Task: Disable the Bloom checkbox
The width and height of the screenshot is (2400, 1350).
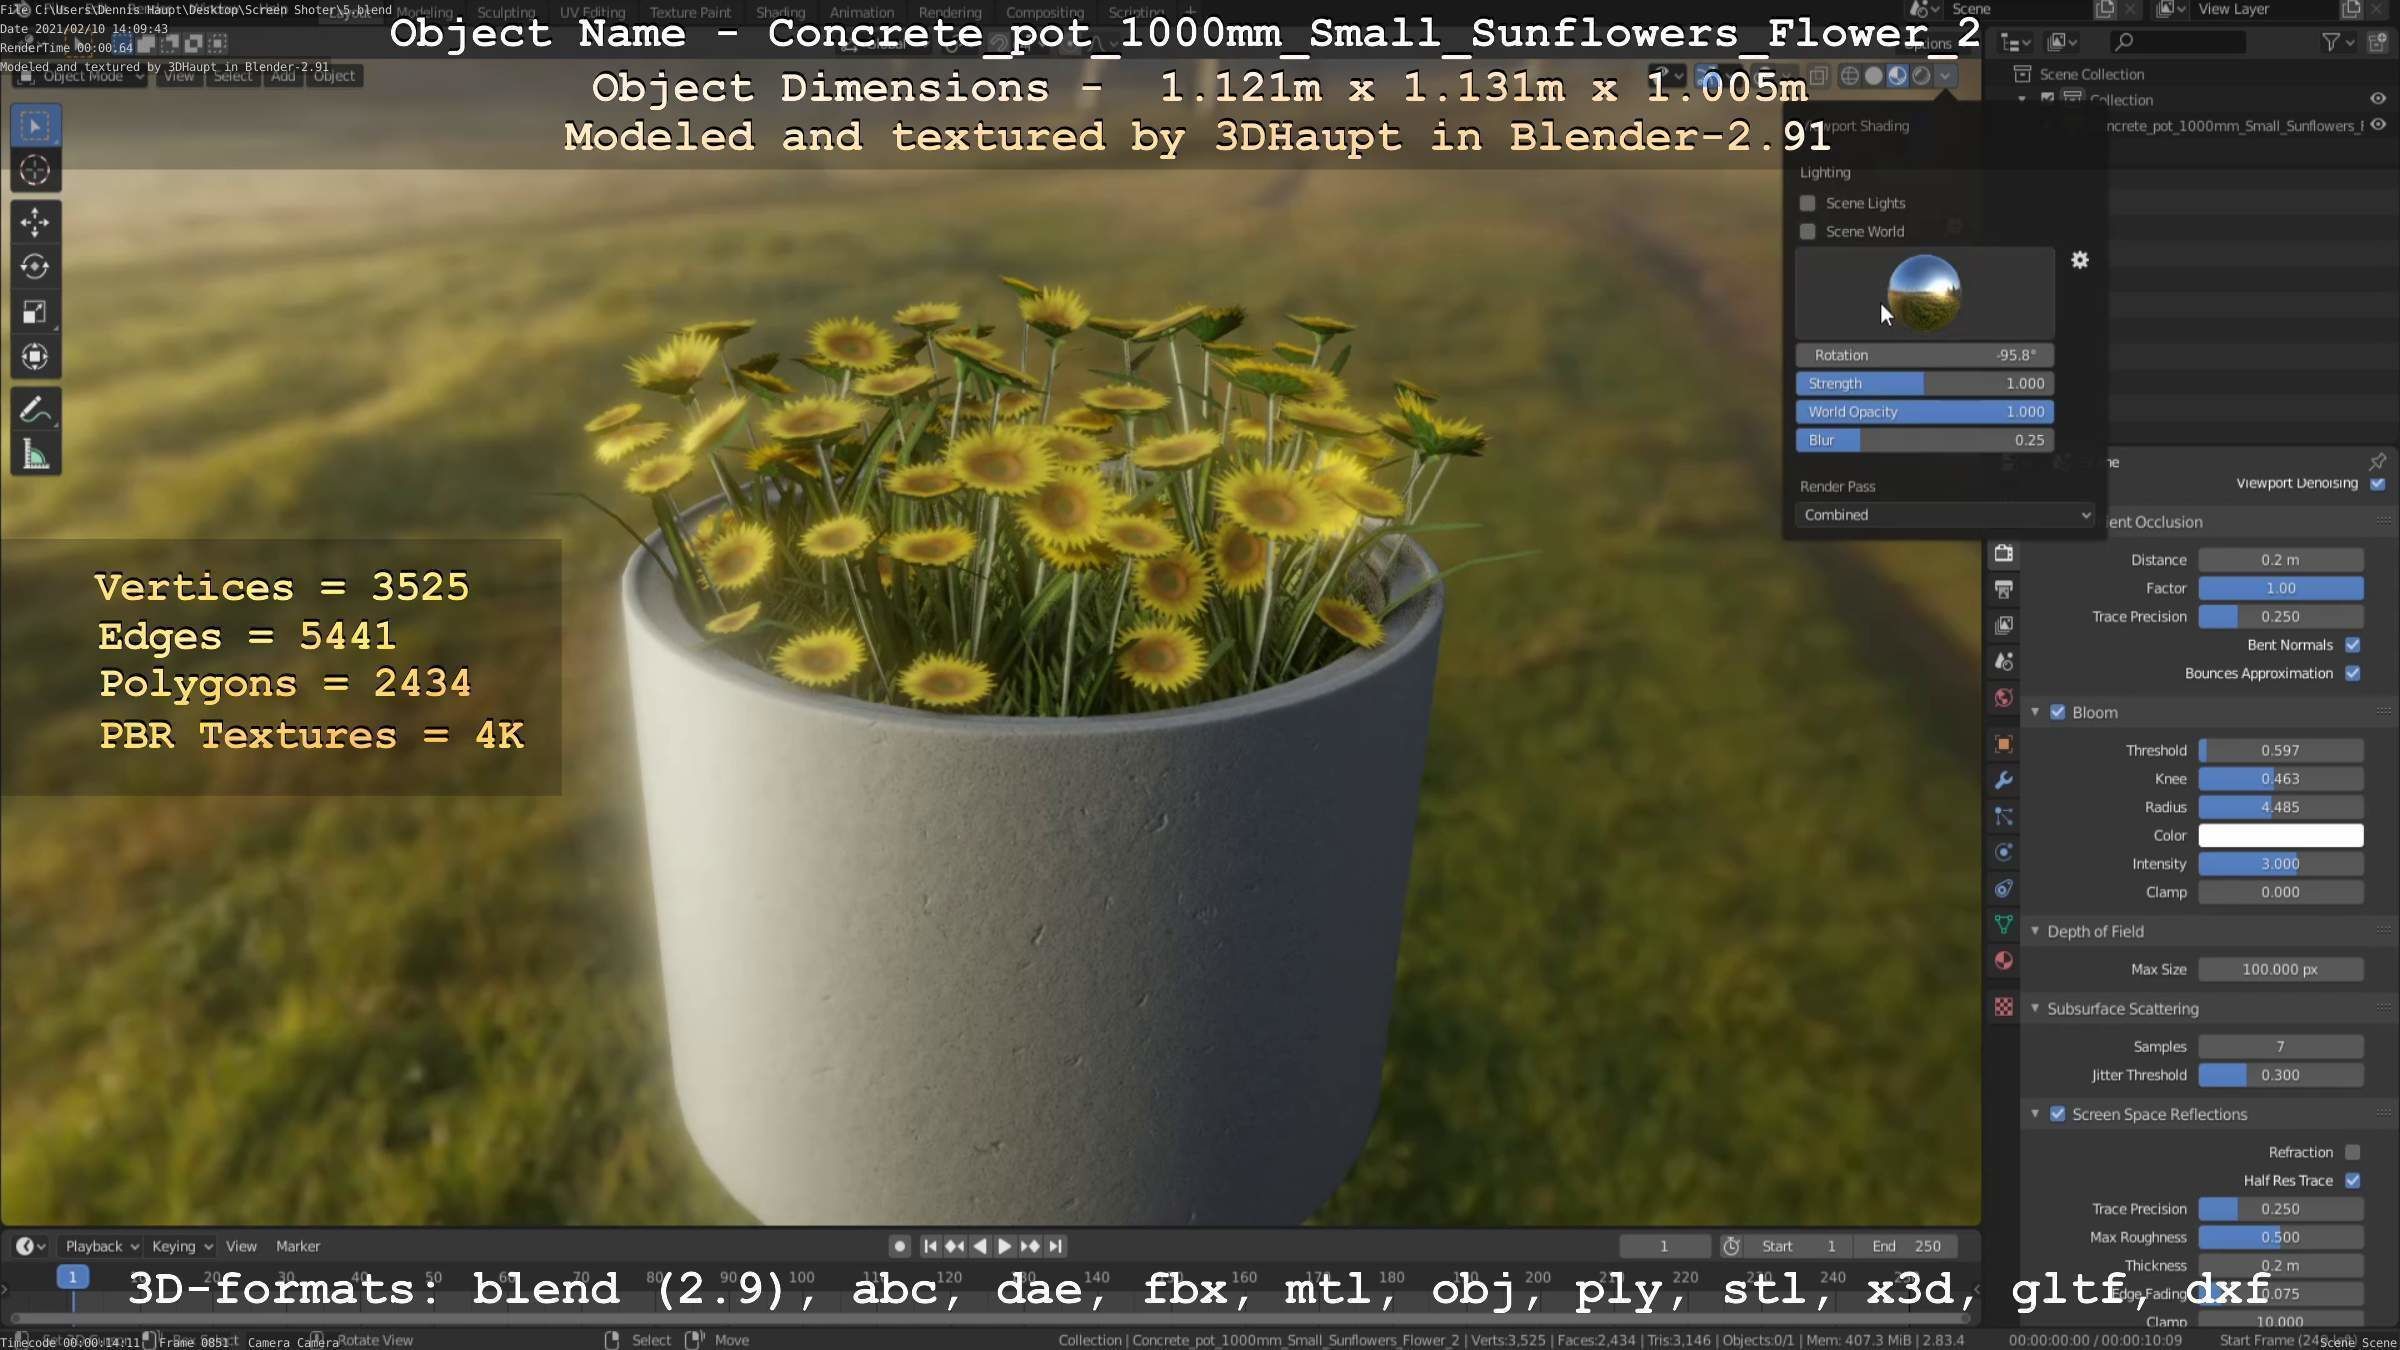Action: [2058, 712]
